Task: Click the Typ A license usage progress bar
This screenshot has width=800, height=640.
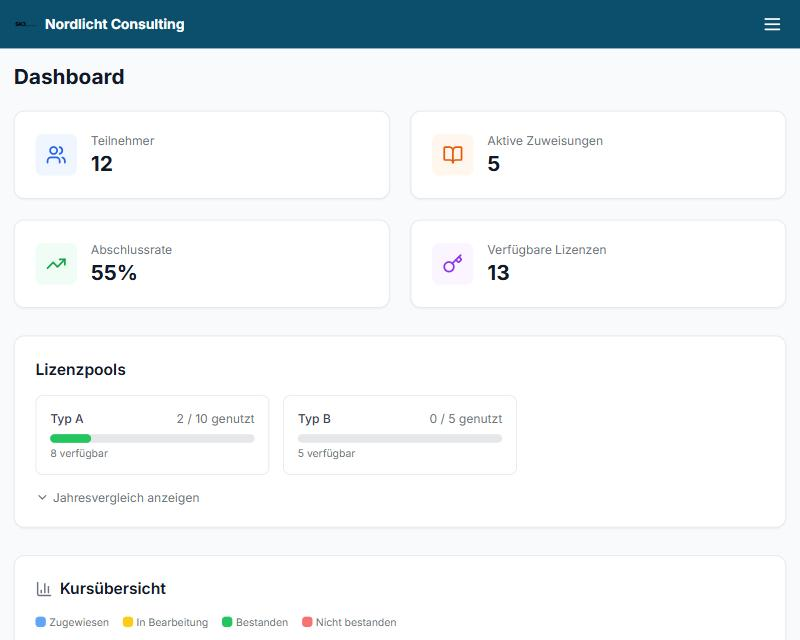Action: coord(152,438)
